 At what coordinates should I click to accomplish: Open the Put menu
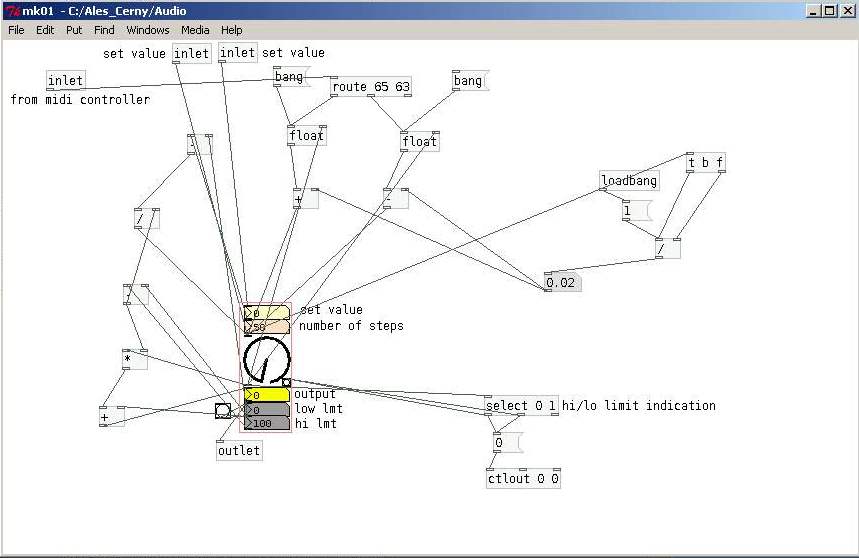click(x=74, y=30)
